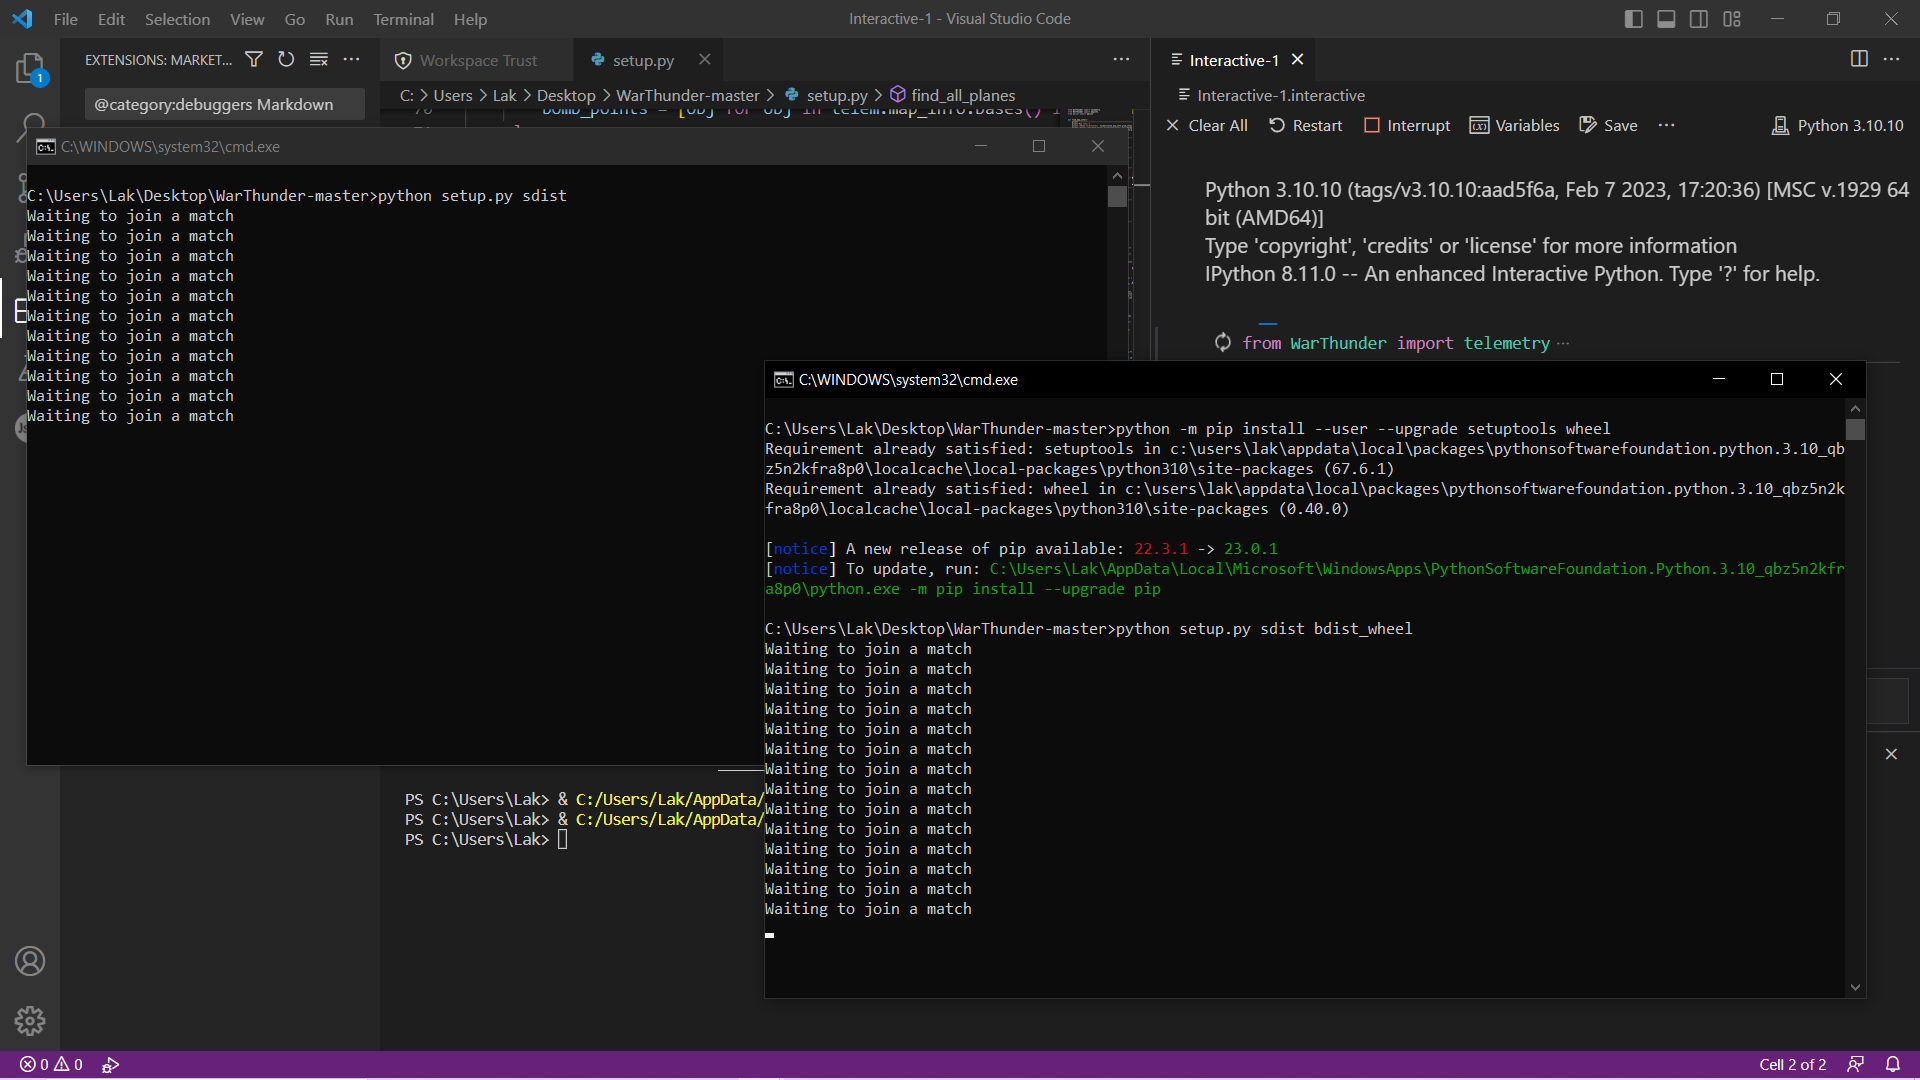The height and width of the screenshot is (1080, 1920).
Task: Toggle the primary side bar
Action: (x=1633, y=18)
